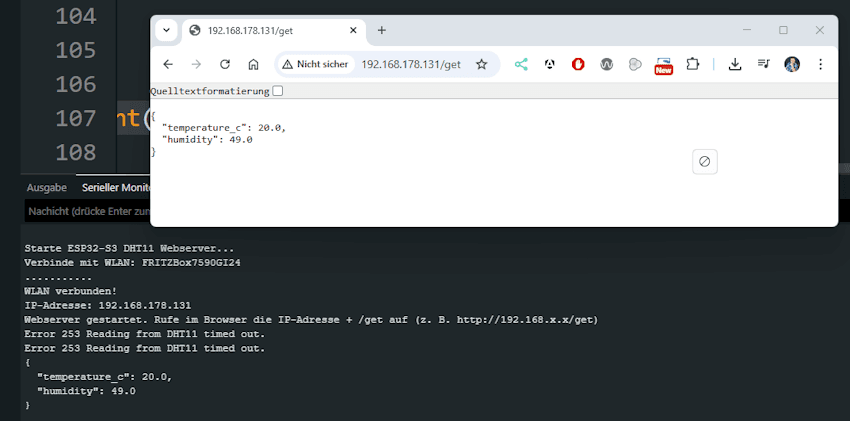Open the tab search dropdown arrow
The width and height of the screenshot is (850, 421).
(x=166, y=30)
